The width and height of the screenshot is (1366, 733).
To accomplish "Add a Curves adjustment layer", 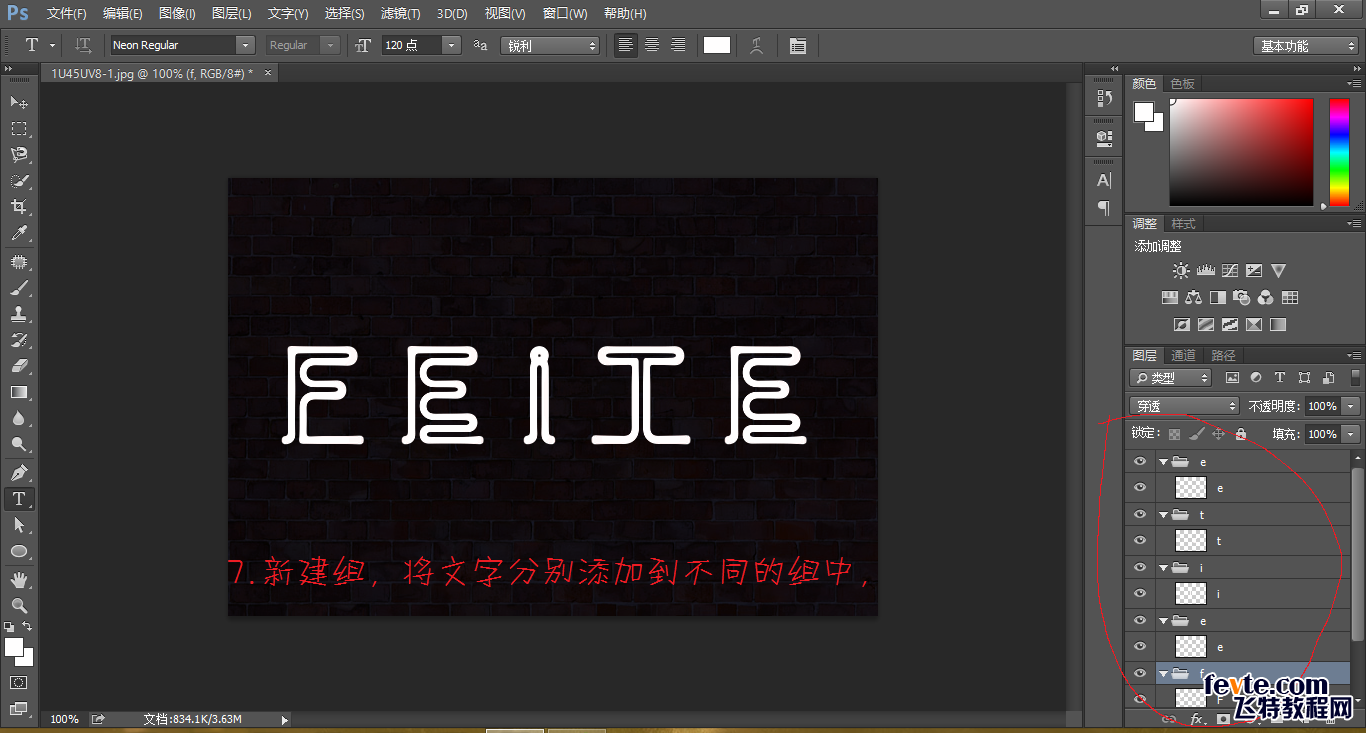I will coord(1230,270).
